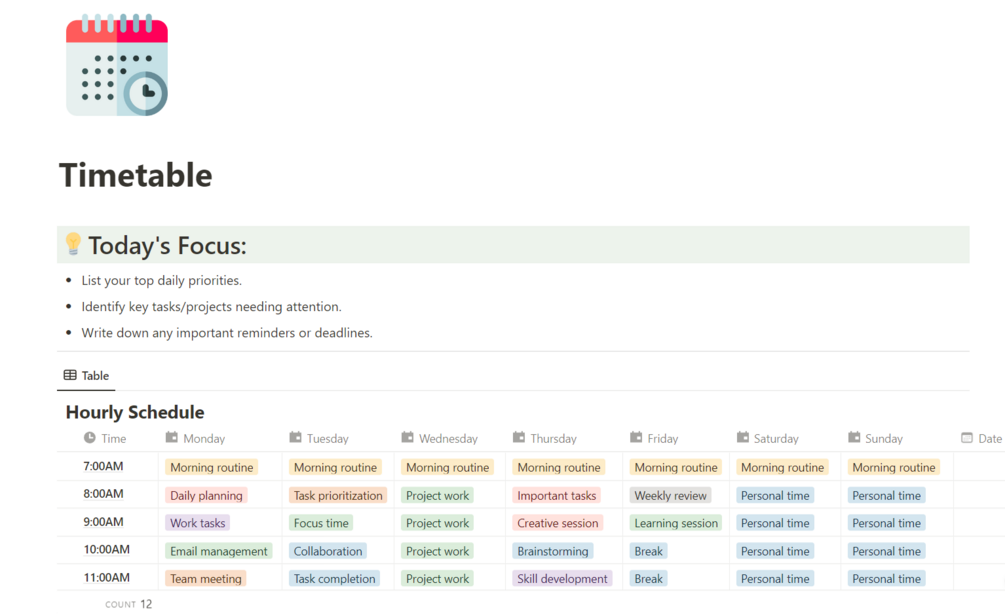
Task: Click the Hourly Schedule database title
Action: pyautogui.click(x=135, y=412)
